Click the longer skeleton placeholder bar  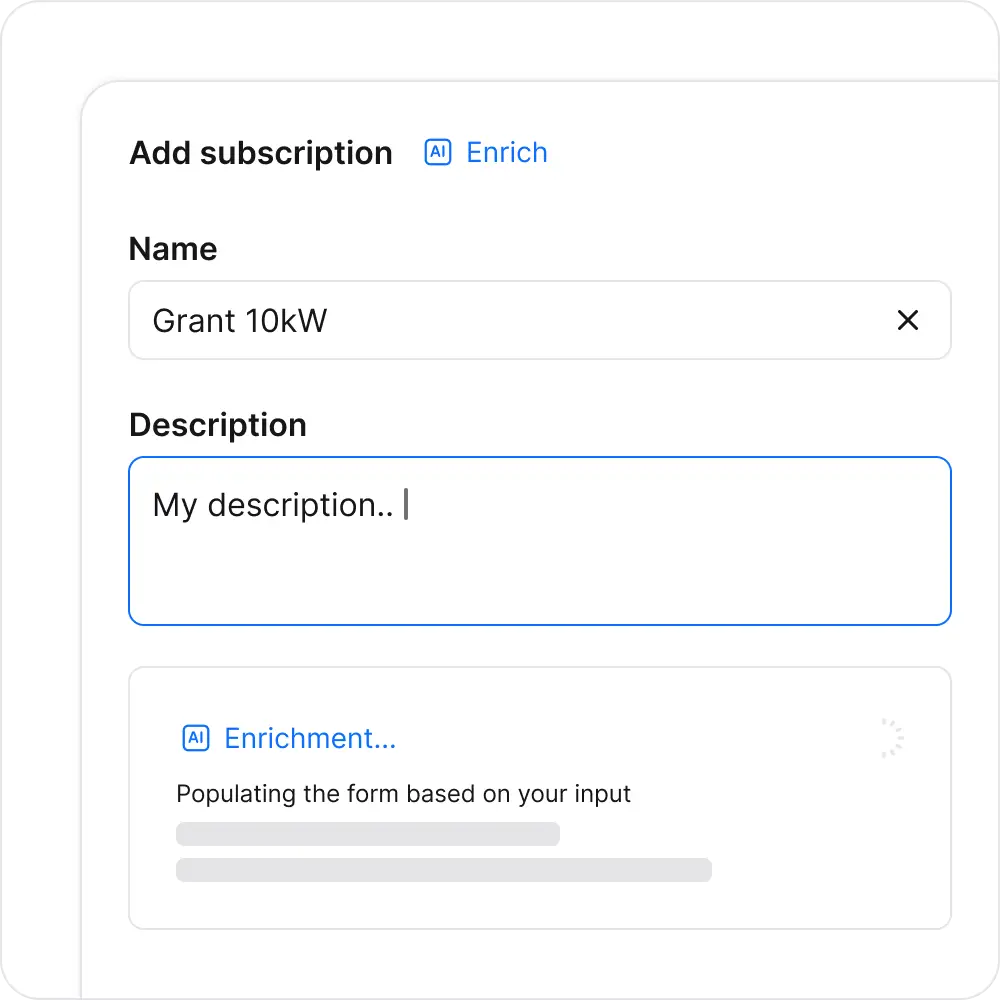[x=443, y=870]
